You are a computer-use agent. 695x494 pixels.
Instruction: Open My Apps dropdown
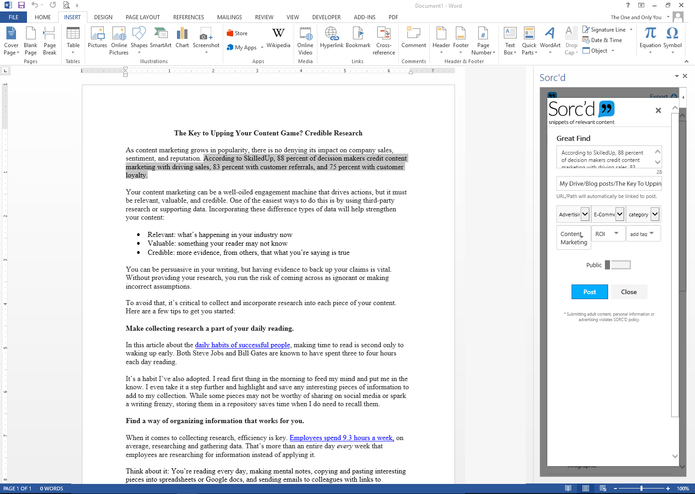coord(262,47)
